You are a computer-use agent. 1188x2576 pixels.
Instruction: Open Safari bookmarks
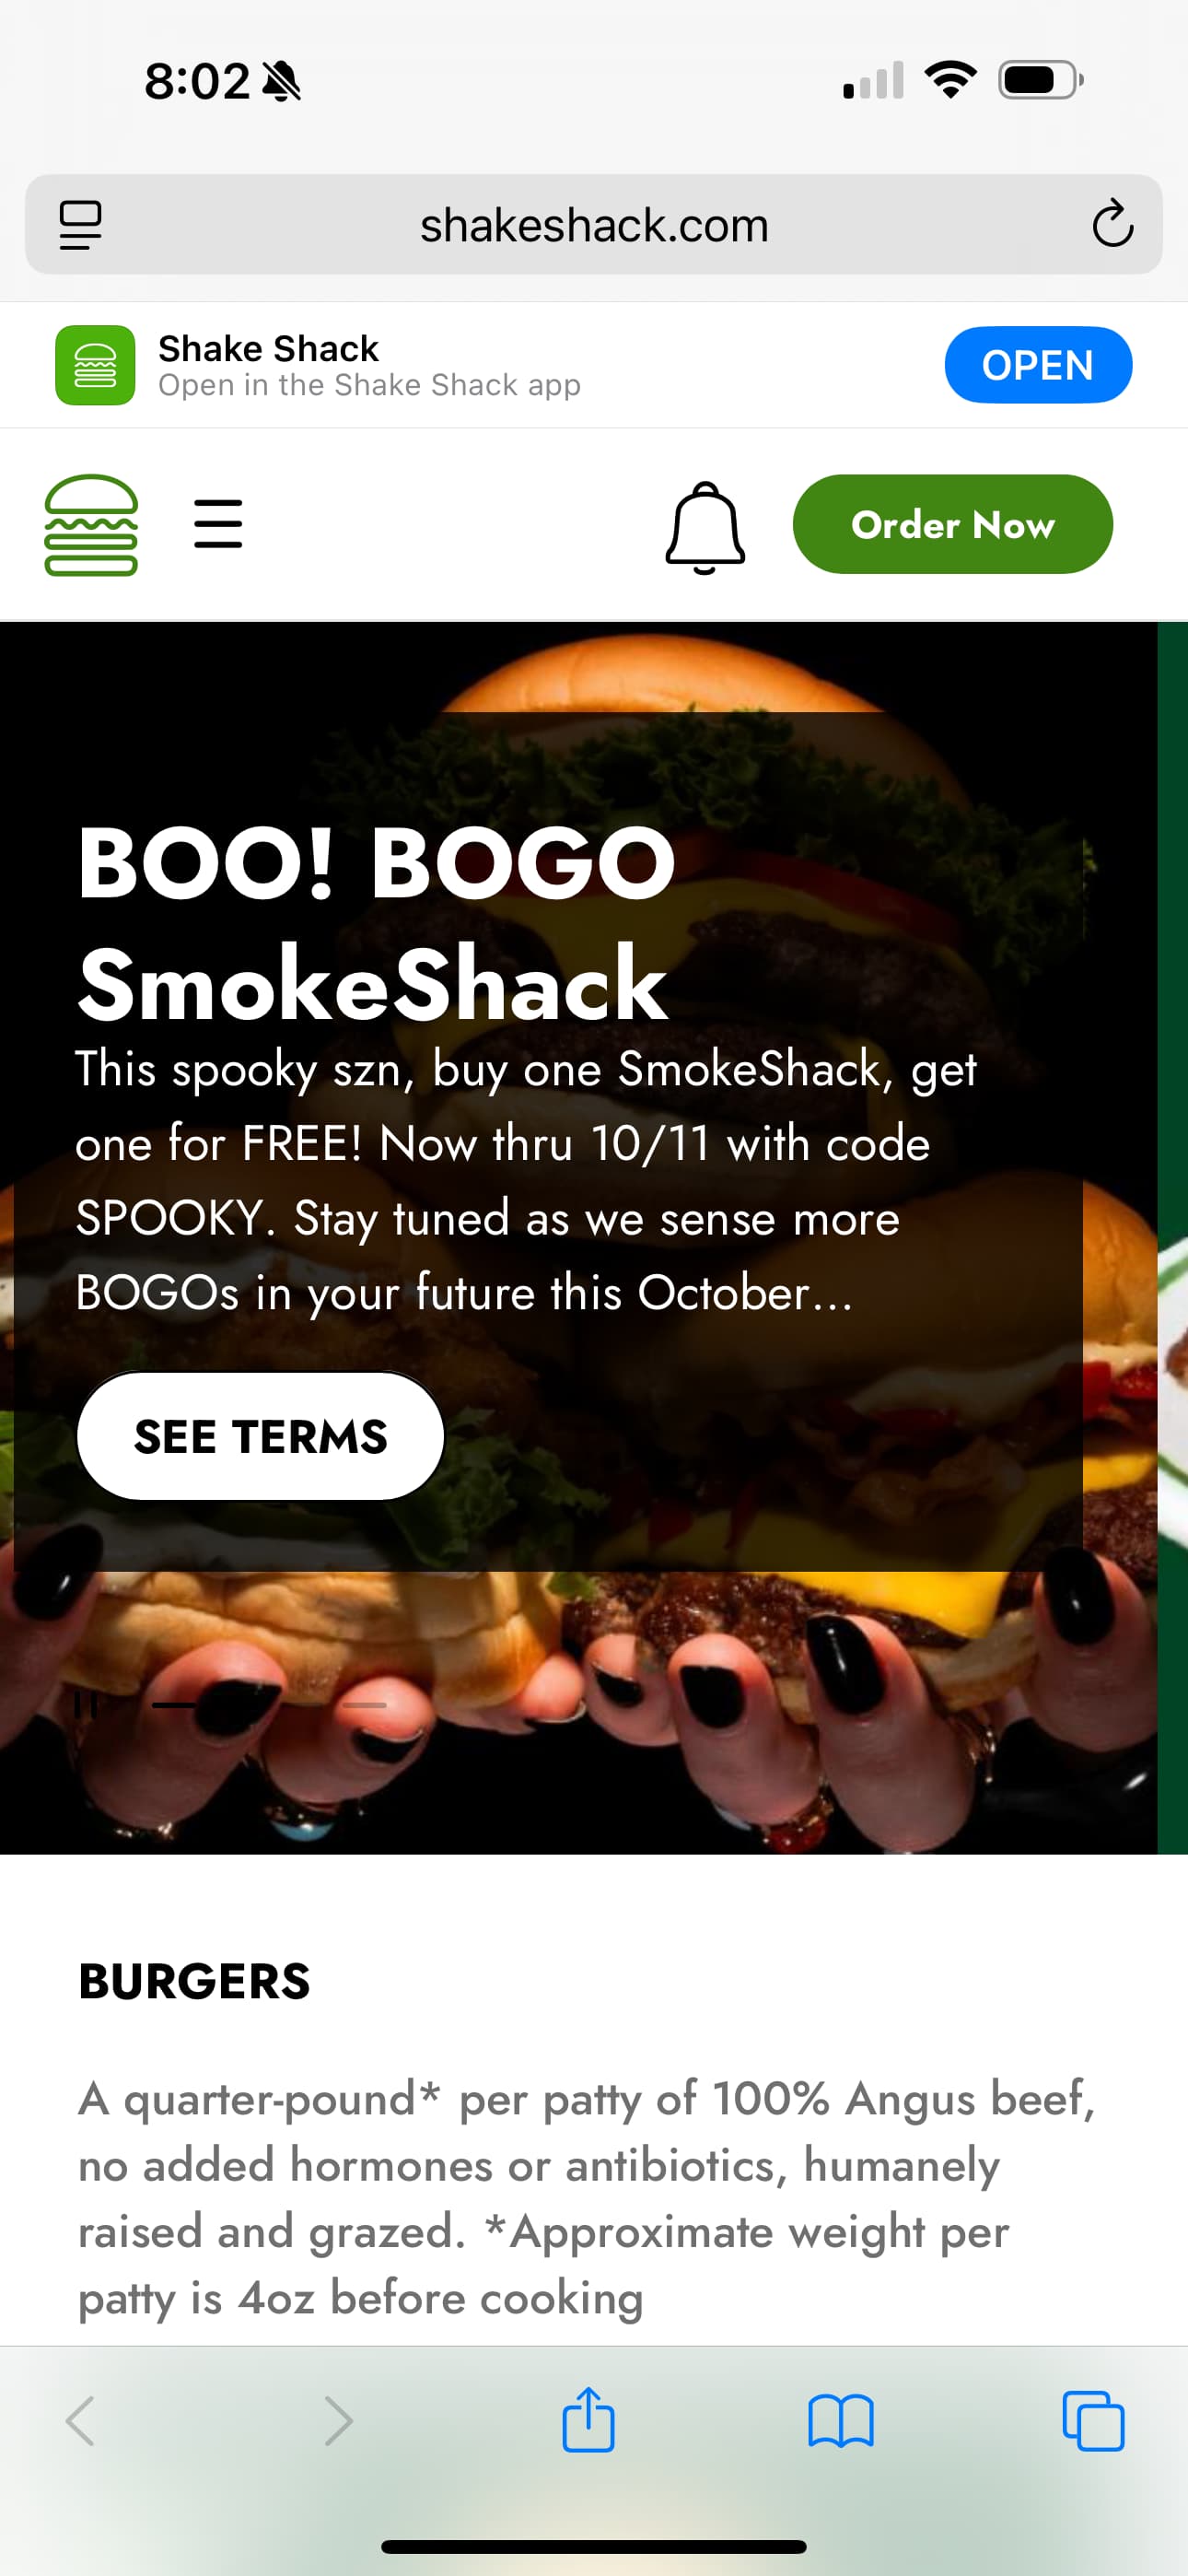[x=841, y=2421]
